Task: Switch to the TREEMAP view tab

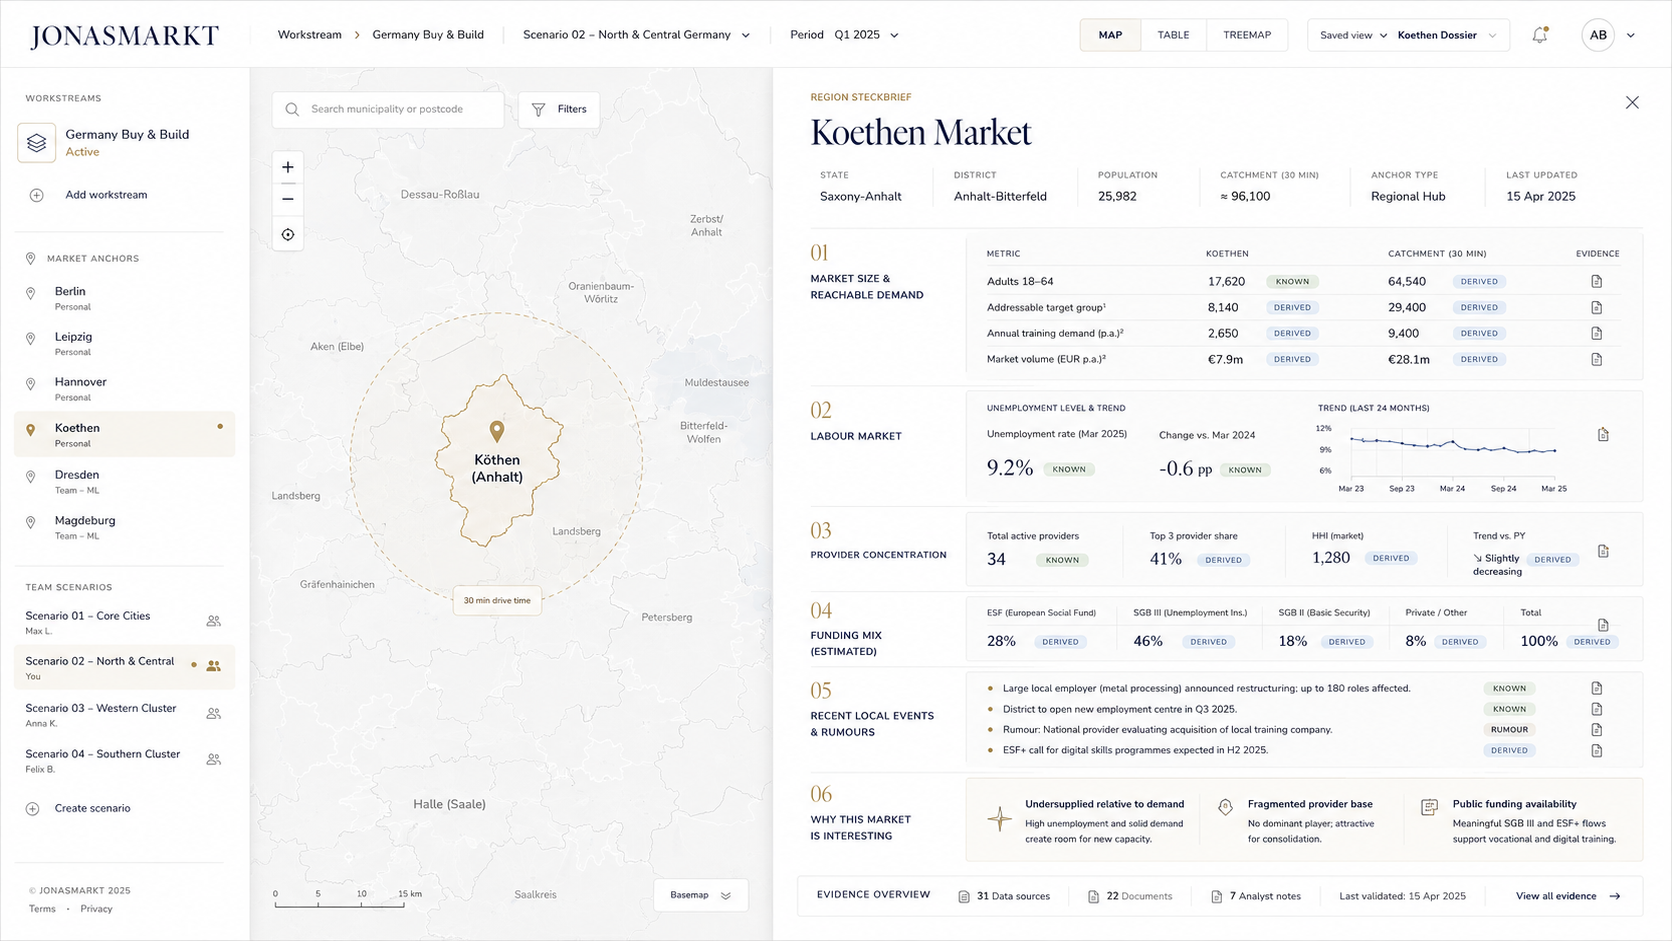Action: tap(1247, 35)
